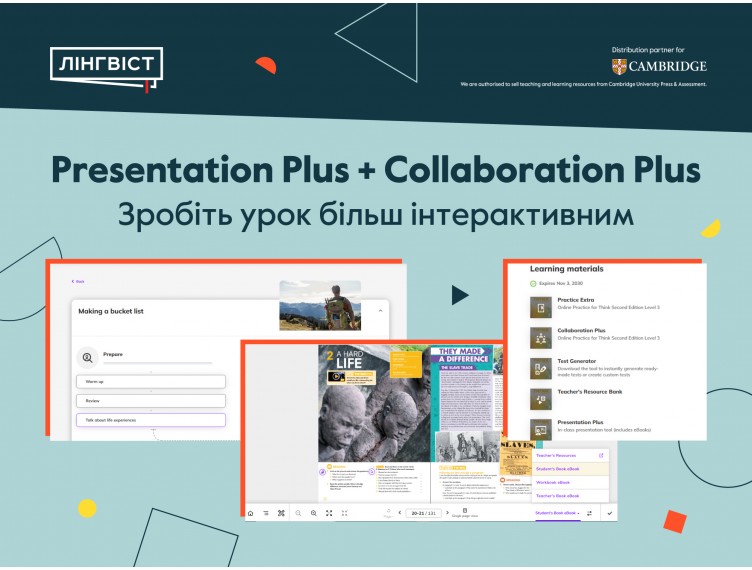
Task: Click the checkmark icon in eBook toolbar
Action: click(x=610, y=513)
